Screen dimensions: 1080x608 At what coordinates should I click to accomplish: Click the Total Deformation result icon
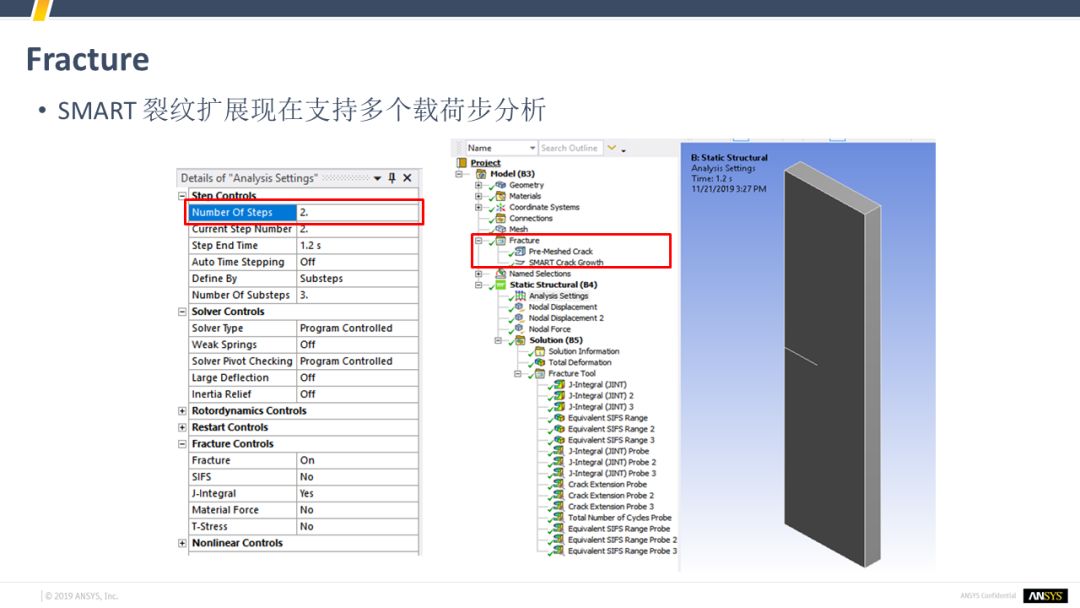[540, 362]
